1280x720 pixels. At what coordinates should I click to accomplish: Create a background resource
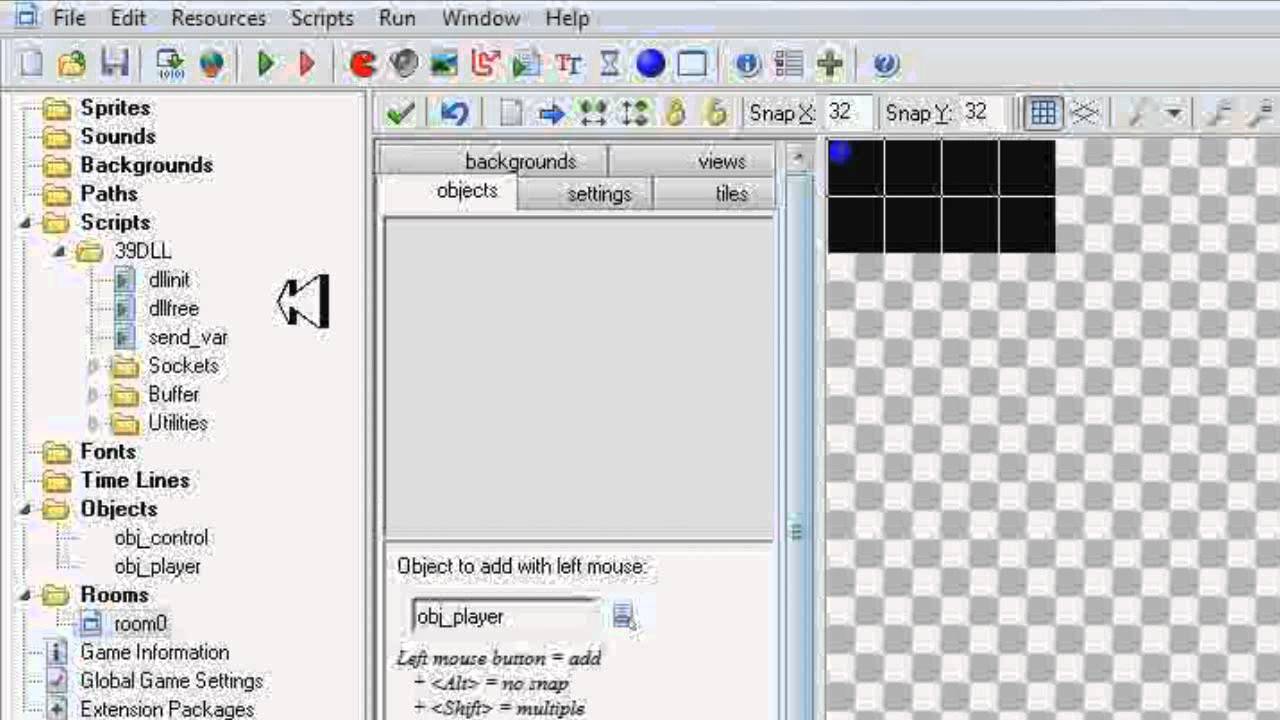coord(444,64)
